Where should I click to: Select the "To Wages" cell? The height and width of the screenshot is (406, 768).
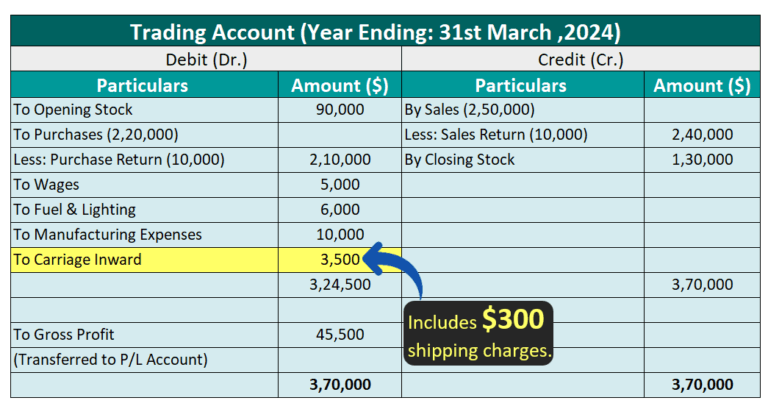tap(142, 185)
